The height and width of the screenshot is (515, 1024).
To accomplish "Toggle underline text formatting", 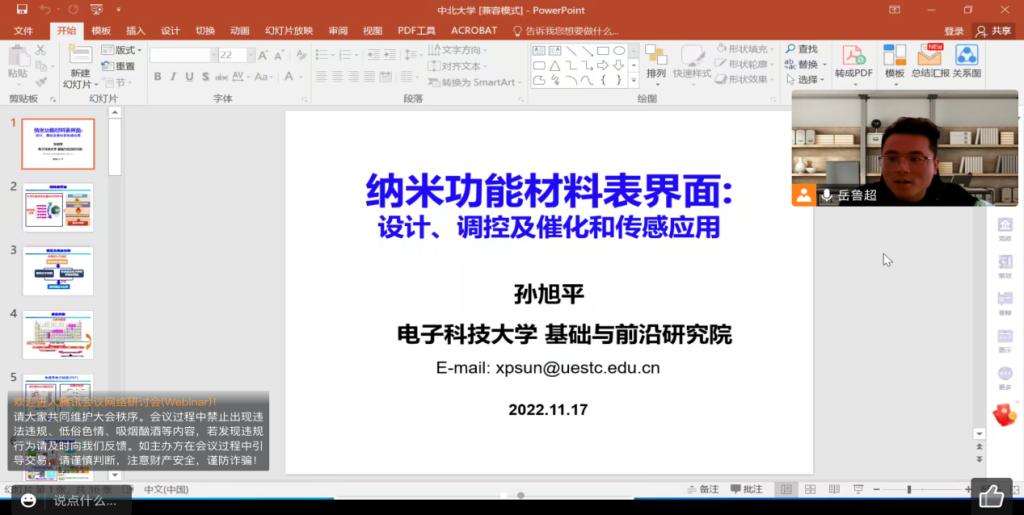I will [x=189, y=77].
